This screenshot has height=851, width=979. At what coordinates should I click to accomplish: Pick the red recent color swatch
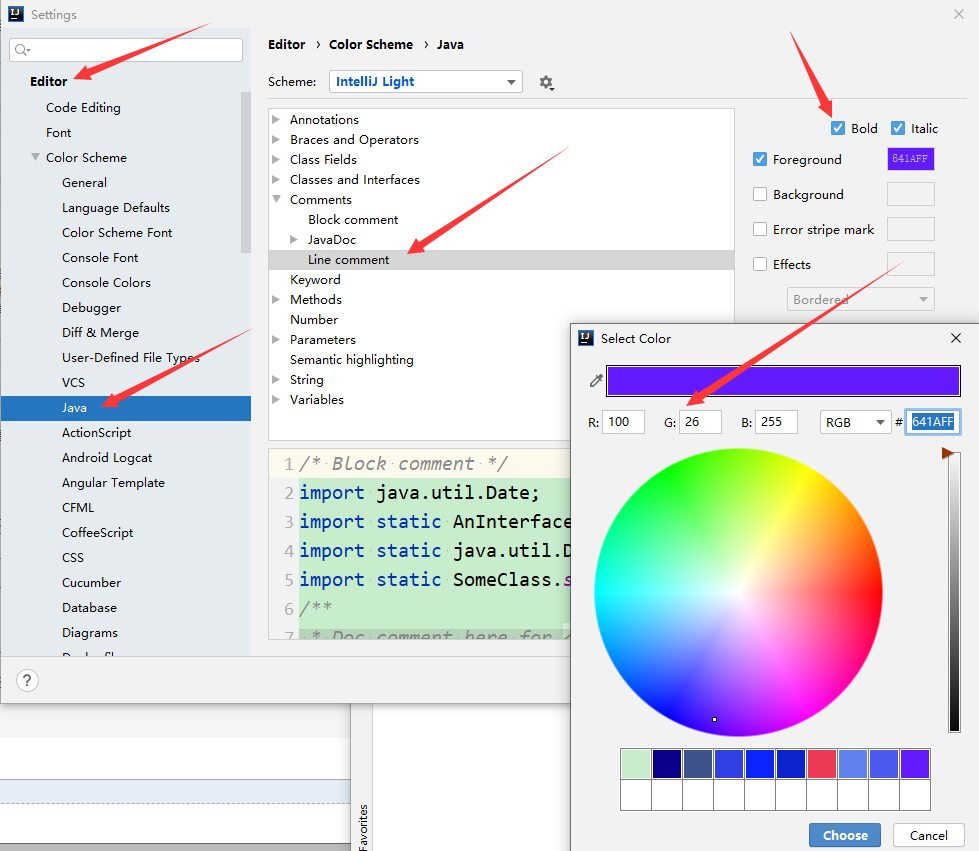click(822, 764)
